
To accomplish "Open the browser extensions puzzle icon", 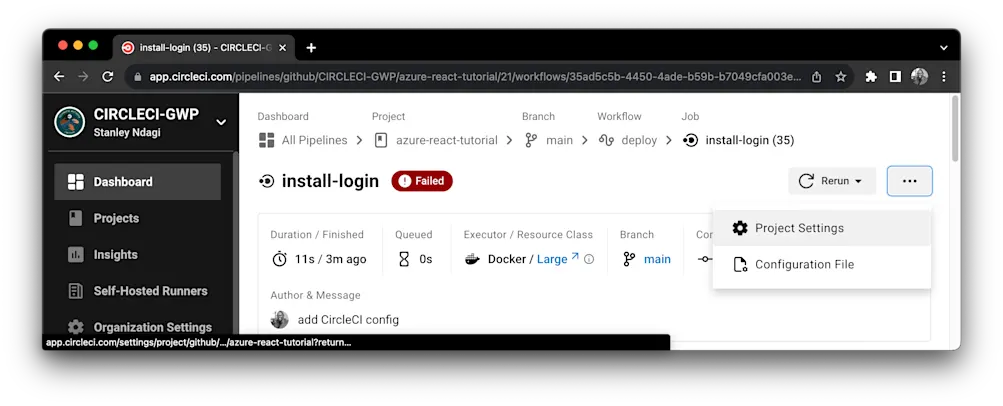I will pyautogui.click(x=871, y=77).
